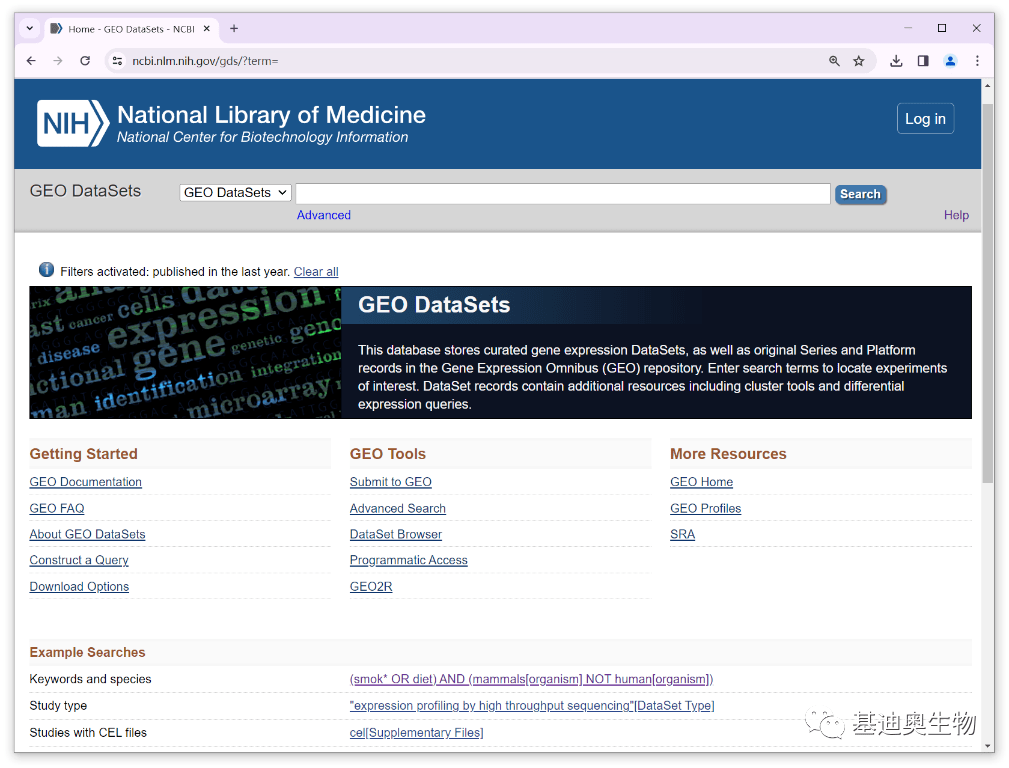Open the GEO FAQ link
This screenshot has height=768, width=1009.
[57, 509]
